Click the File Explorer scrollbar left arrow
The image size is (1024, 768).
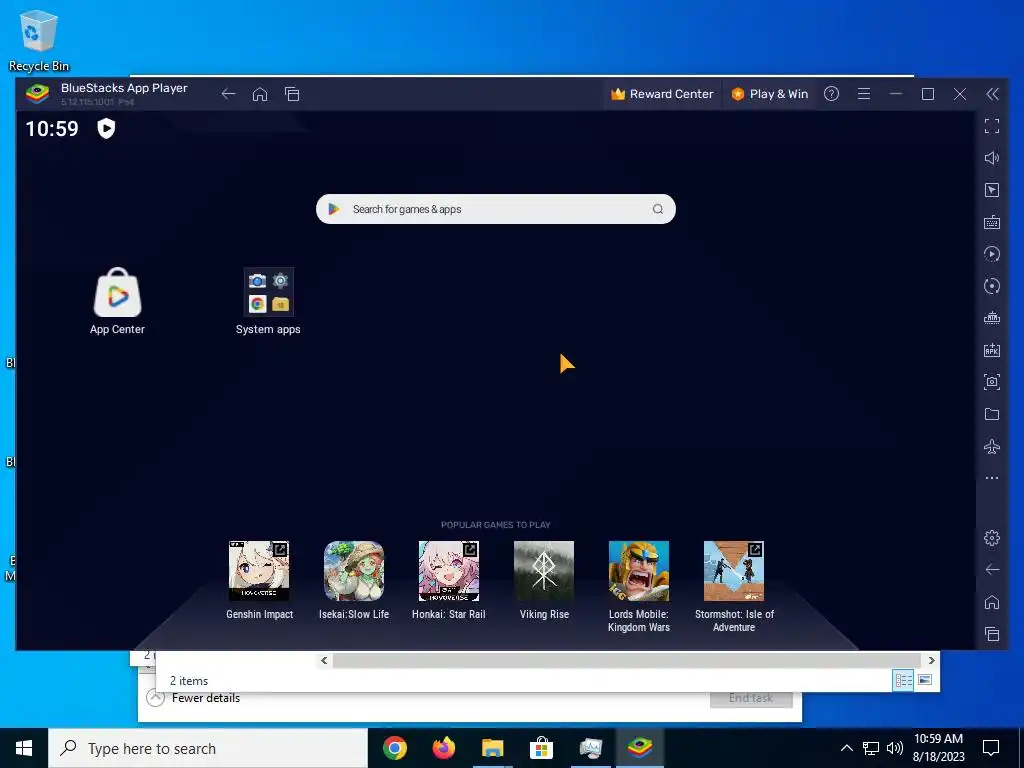click(x=324, y=660)
